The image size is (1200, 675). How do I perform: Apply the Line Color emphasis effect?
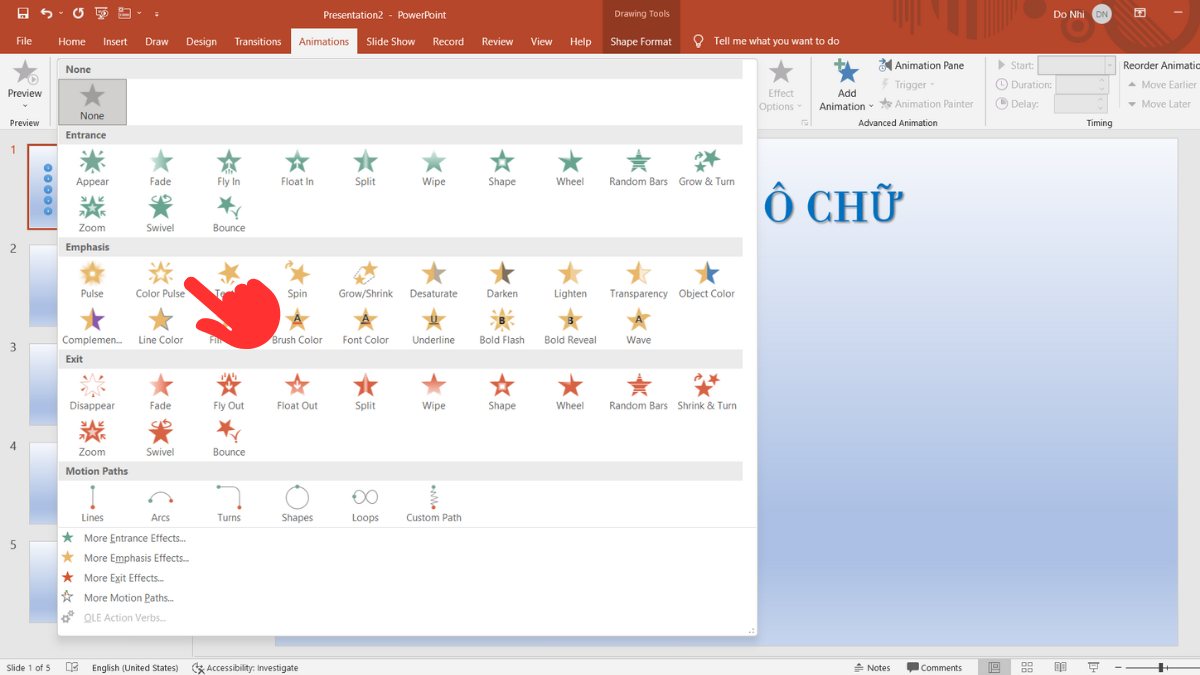pyautogui.click(x=160, y=326)
